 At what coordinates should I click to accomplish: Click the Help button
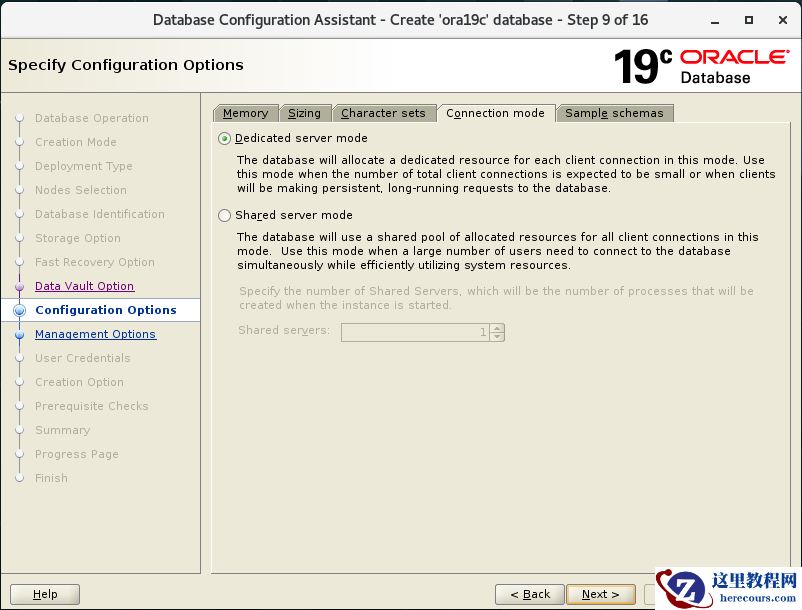(x=45, y=594)
